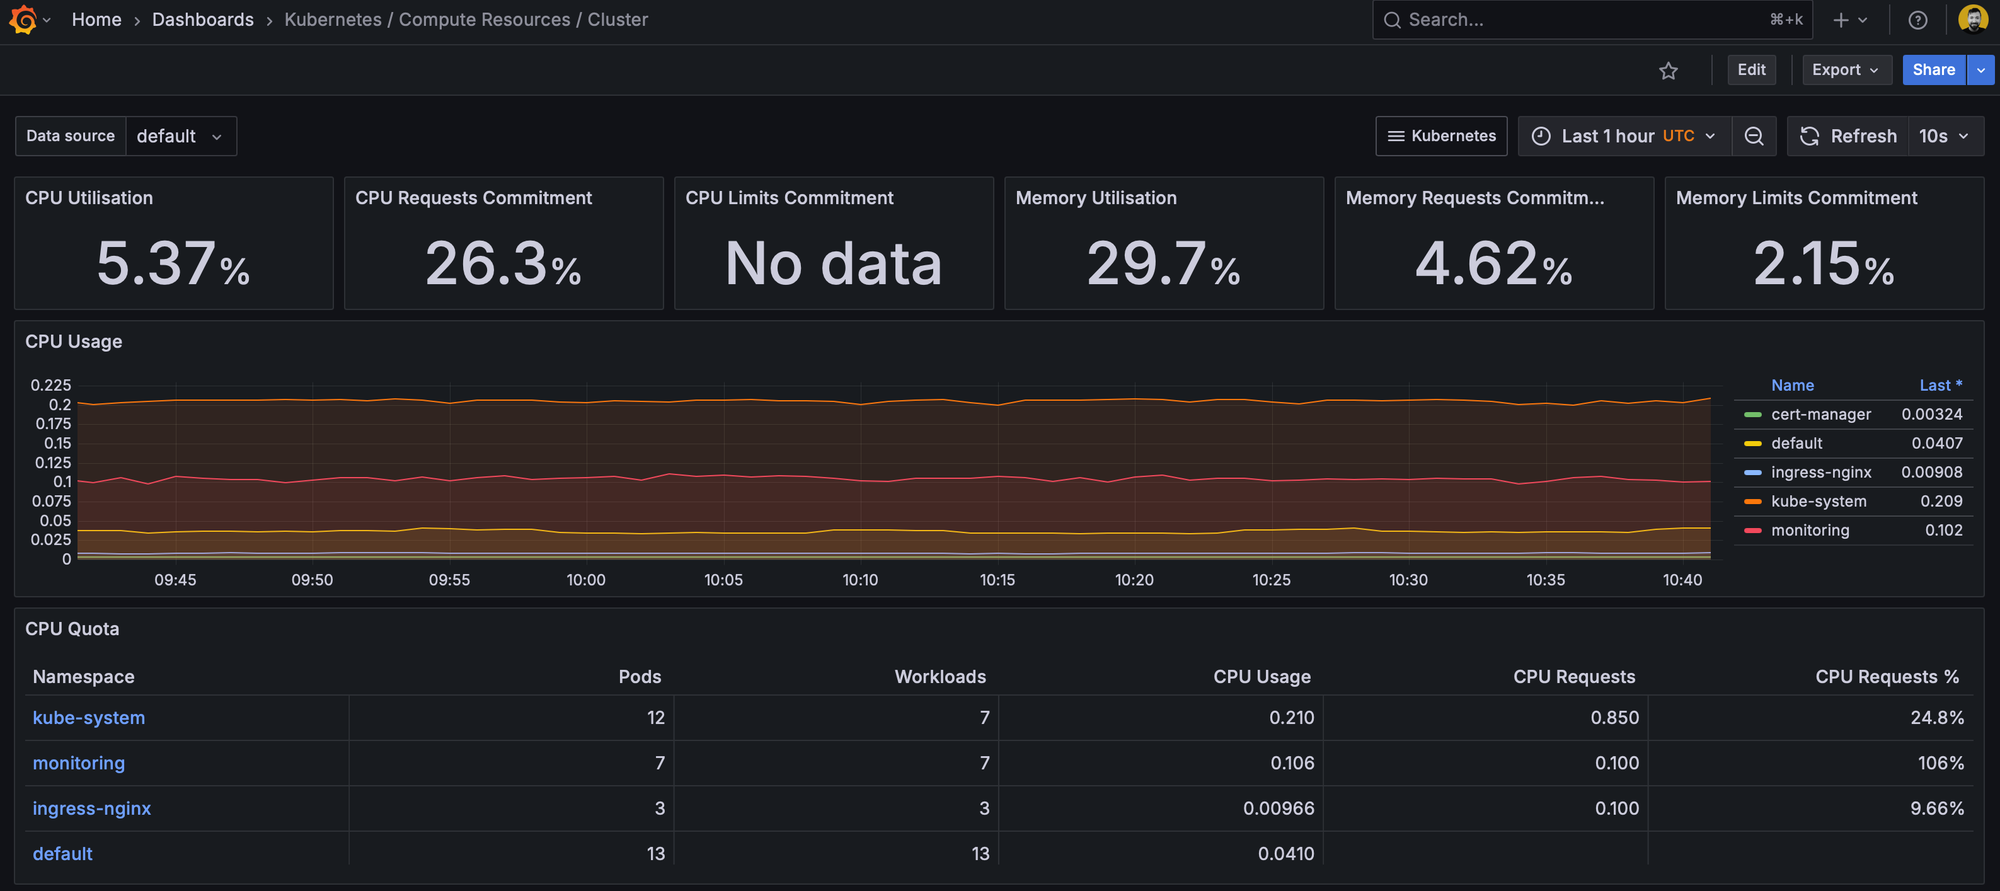Screen dimensions: 2000x891
Task: Sort CPU Quota by Pods header
Action: click(x=640, y=677)
